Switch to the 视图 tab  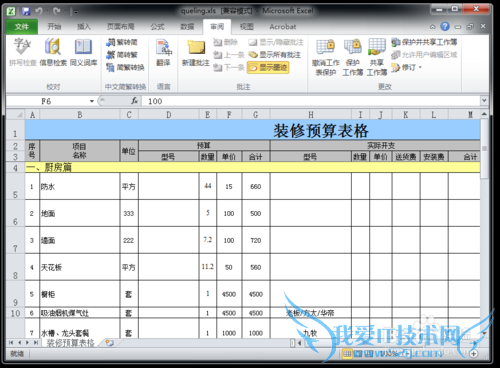(247, 27)
